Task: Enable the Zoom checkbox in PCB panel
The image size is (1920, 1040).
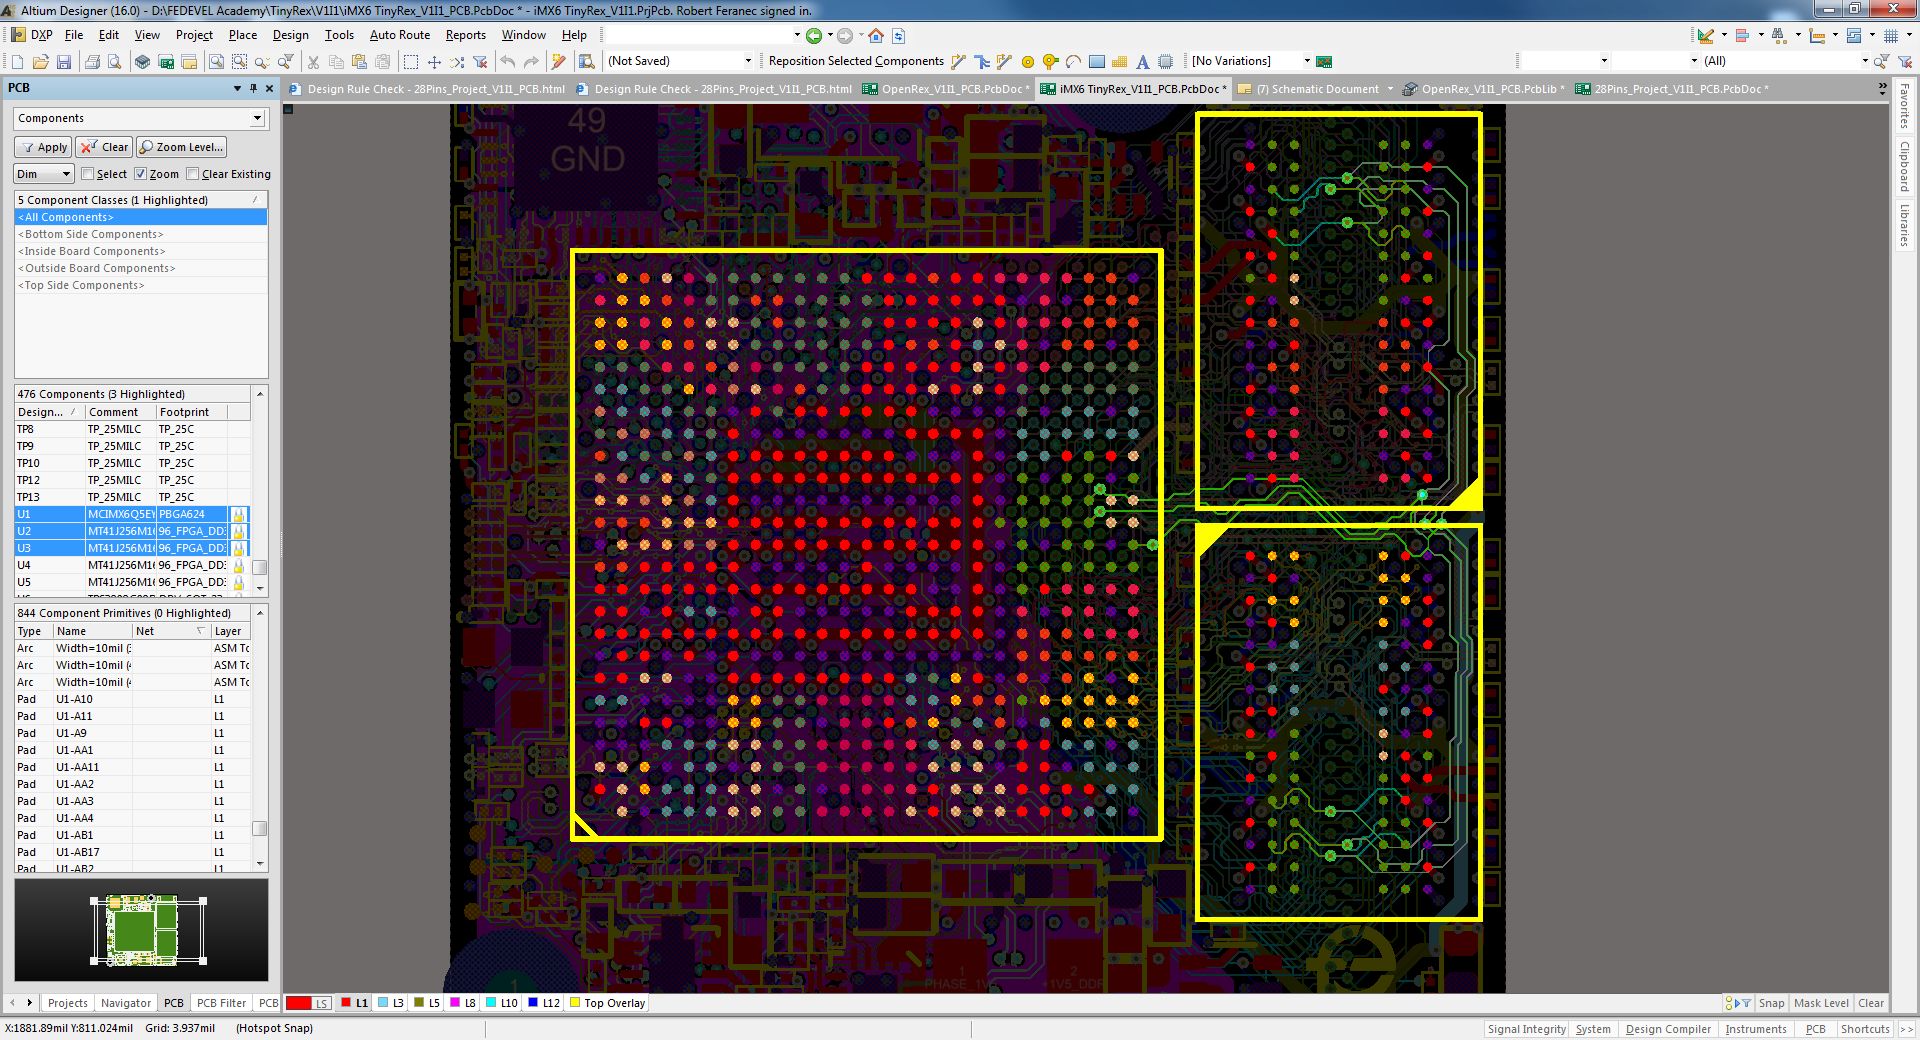Action: (x=142, y=173)
